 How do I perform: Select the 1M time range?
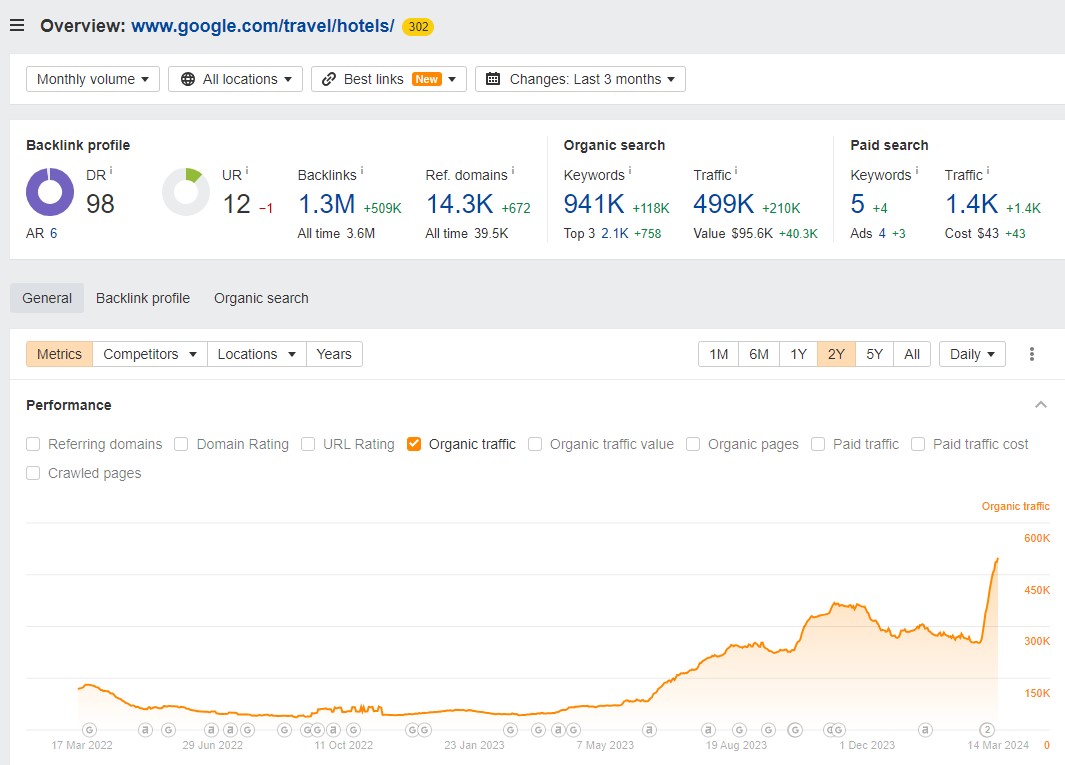(719, 354)
